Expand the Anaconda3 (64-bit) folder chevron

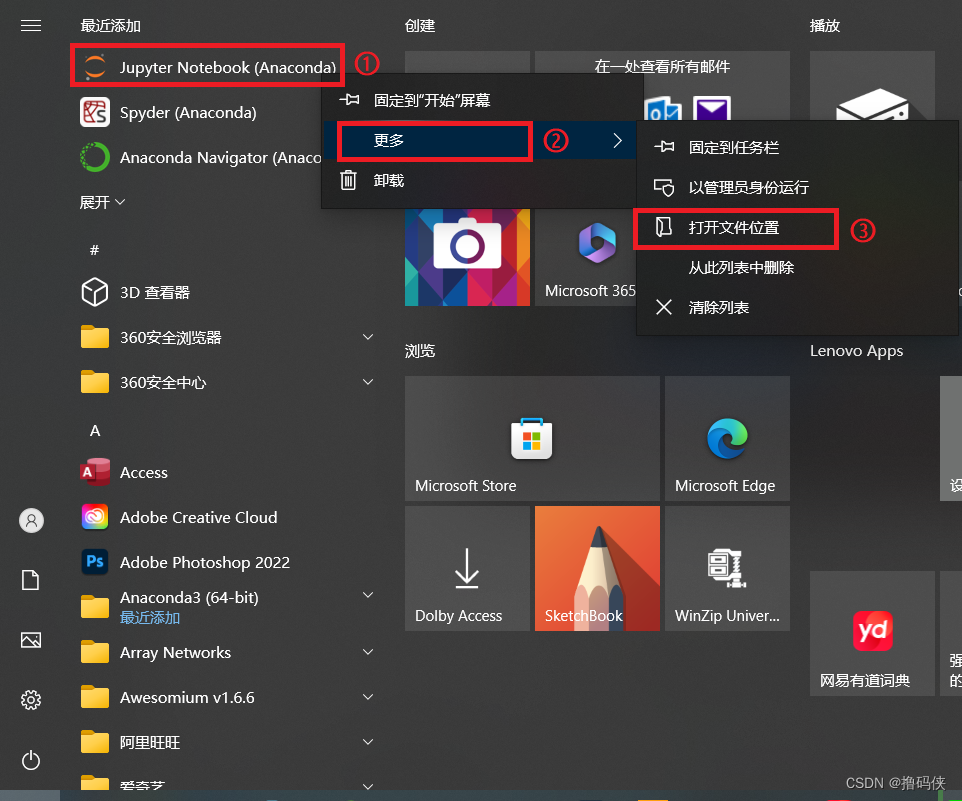[368, 595]
